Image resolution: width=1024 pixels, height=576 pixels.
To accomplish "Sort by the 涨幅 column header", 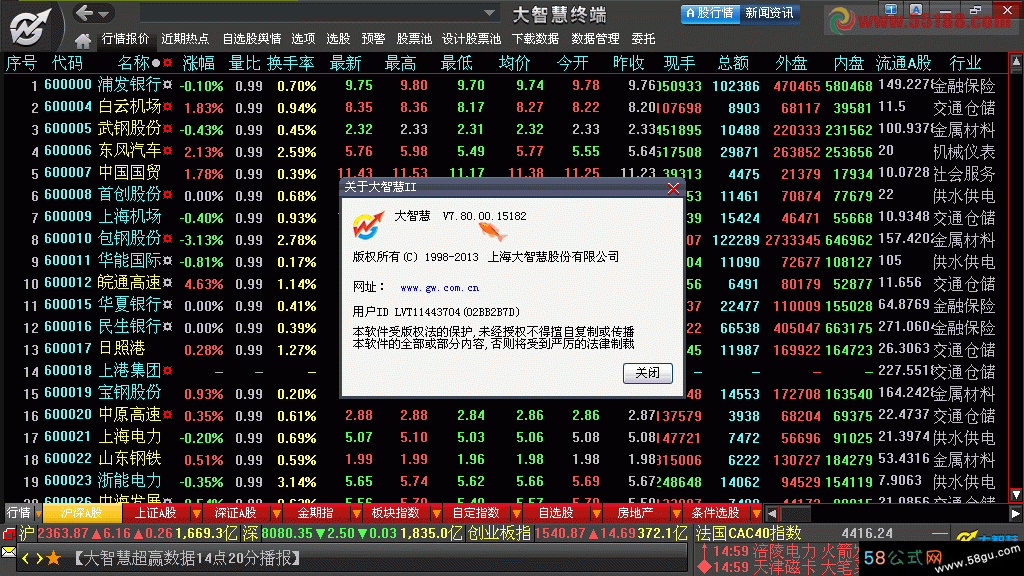I will (199, 63).
